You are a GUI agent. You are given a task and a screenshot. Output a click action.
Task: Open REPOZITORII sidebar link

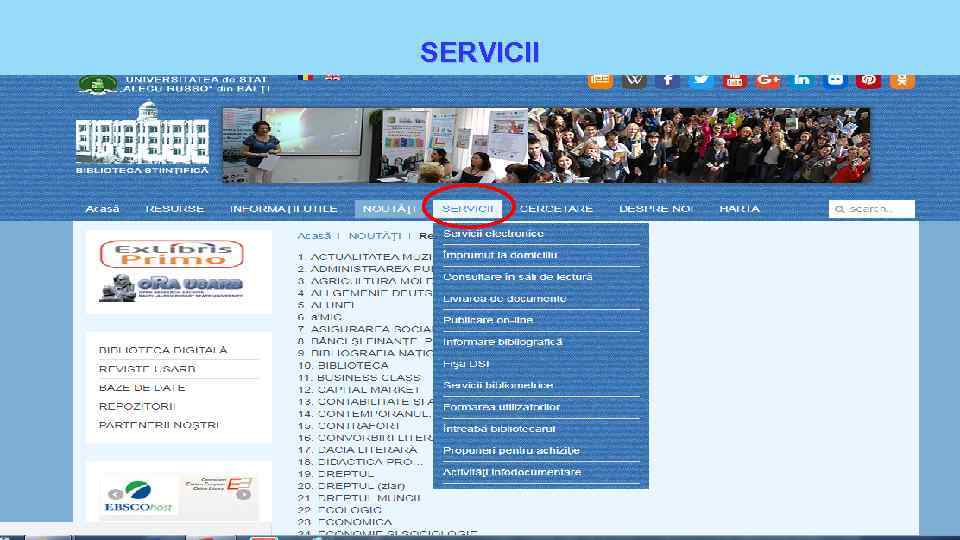pyautogui.click(x=137, y=407)
